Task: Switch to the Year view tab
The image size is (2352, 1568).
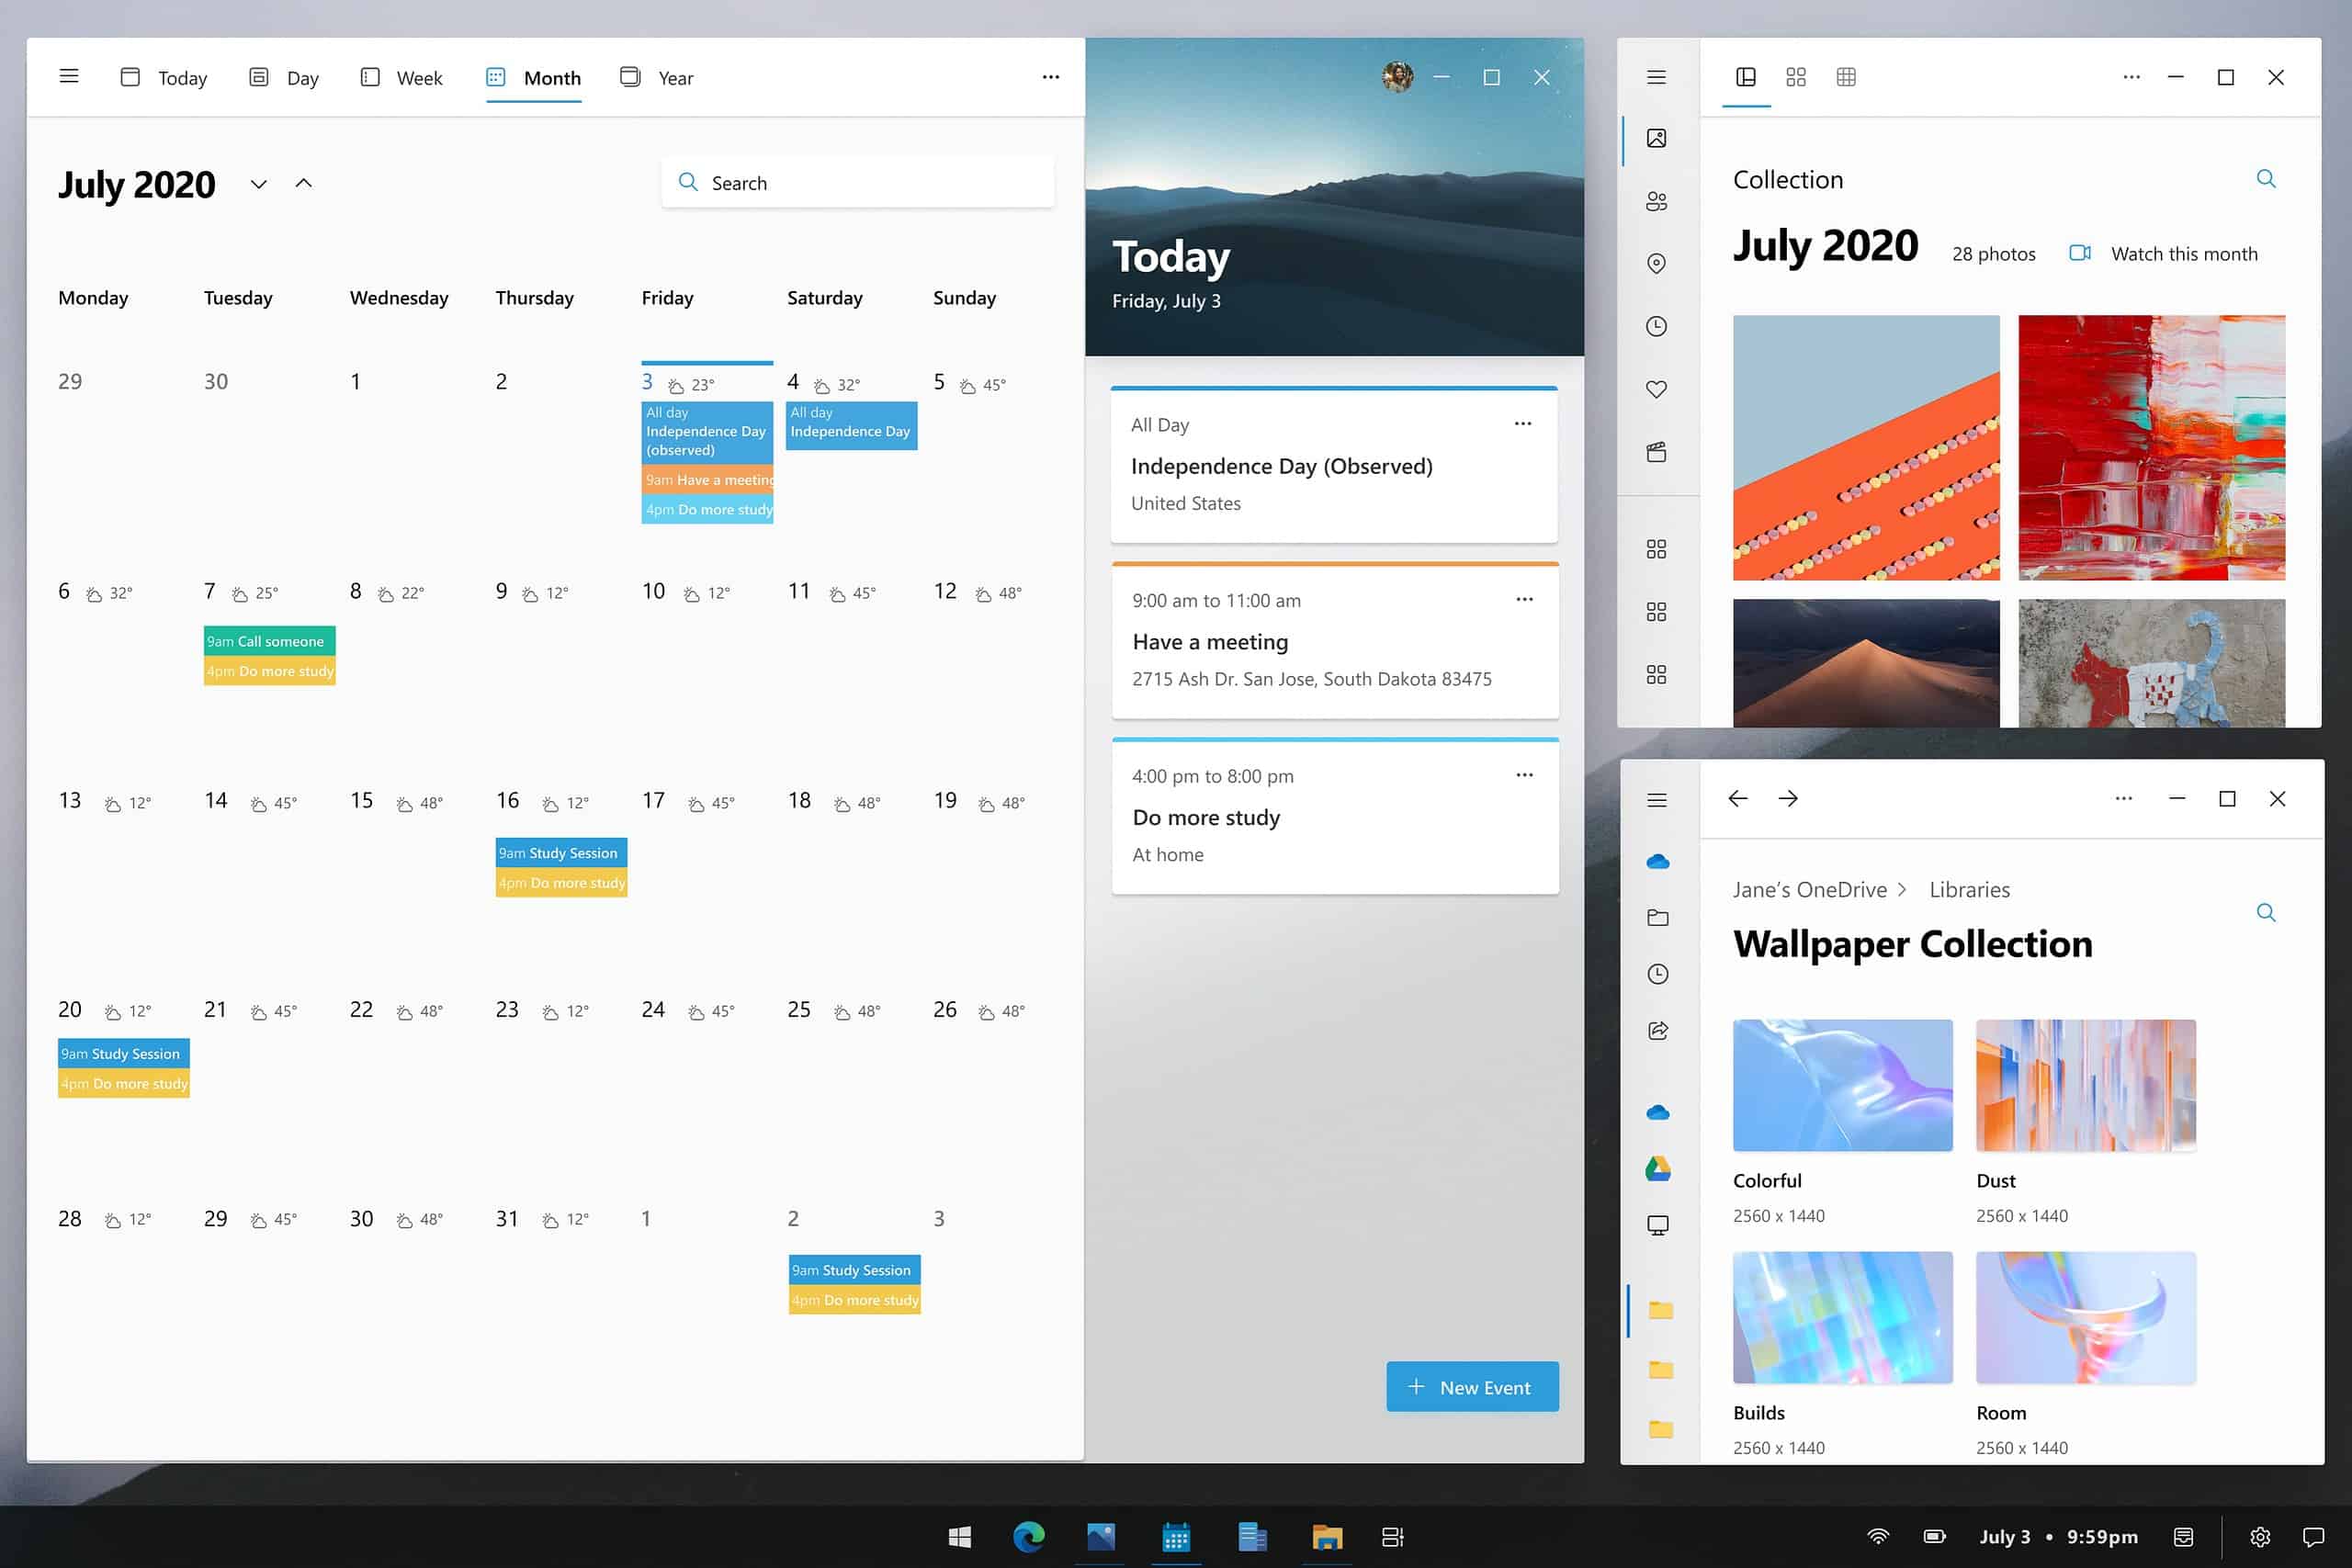Action: (x=656, y=78)
